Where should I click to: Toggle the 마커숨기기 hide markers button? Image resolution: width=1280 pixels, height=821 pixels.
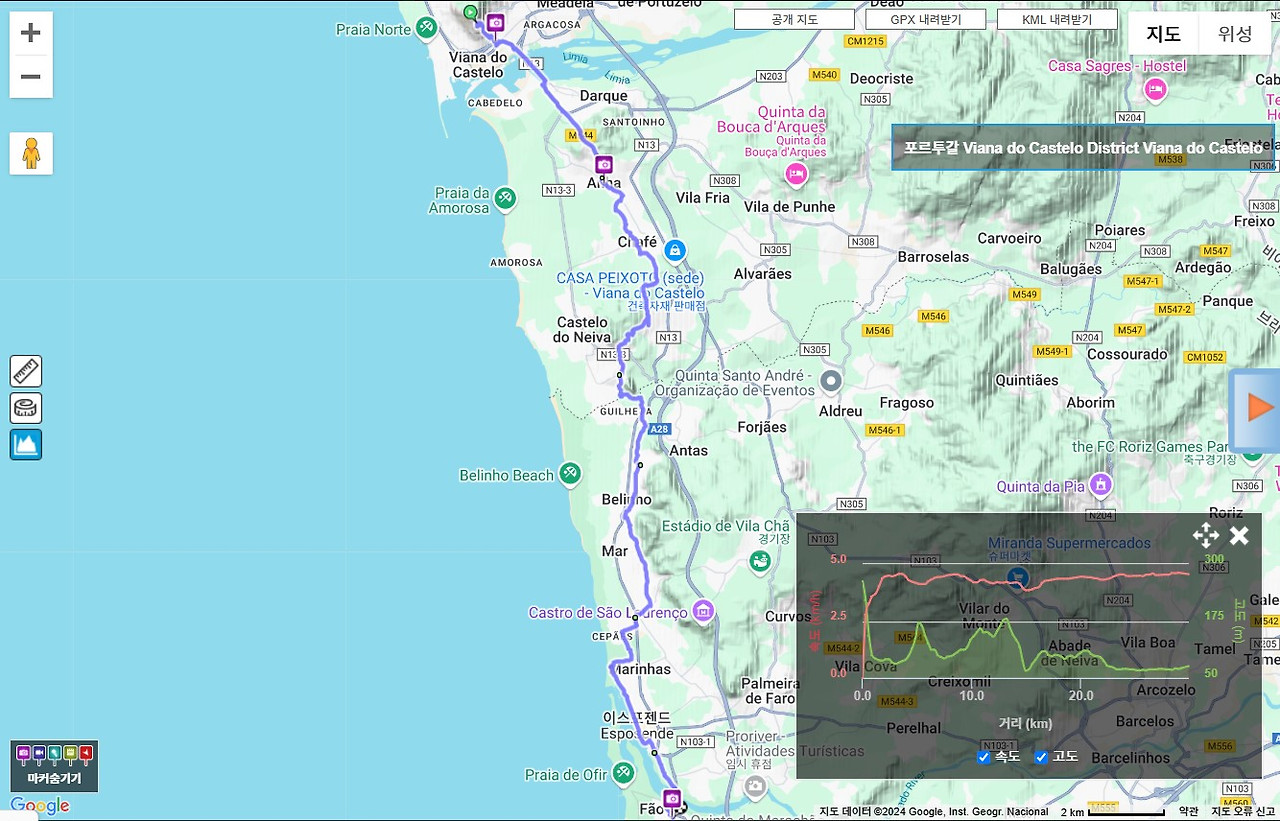click(x=54, y=766)
